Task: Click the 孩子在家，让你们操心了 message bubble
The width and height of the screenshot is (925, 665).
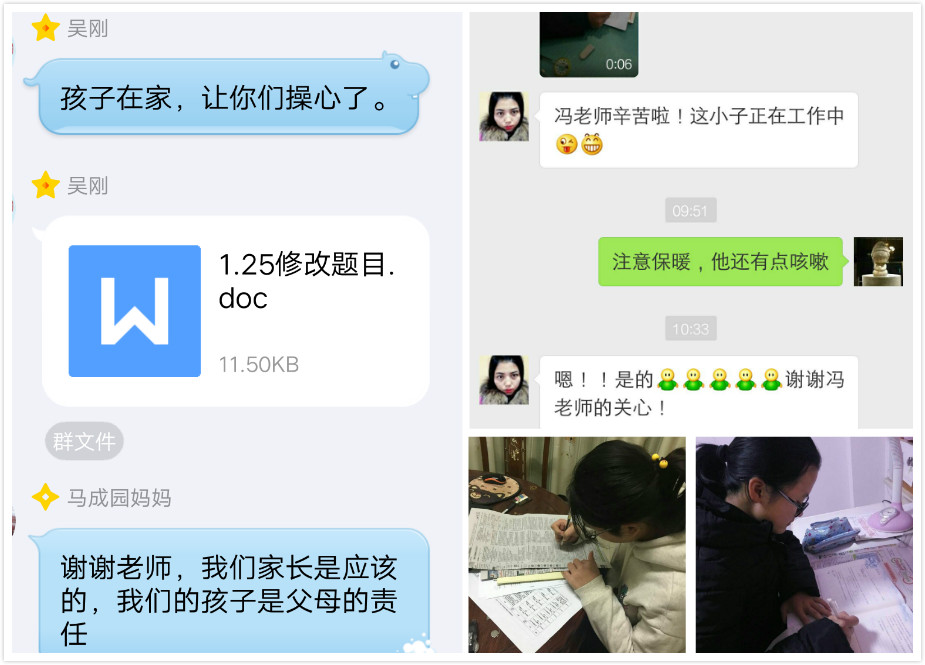Action: coord(227,96)
